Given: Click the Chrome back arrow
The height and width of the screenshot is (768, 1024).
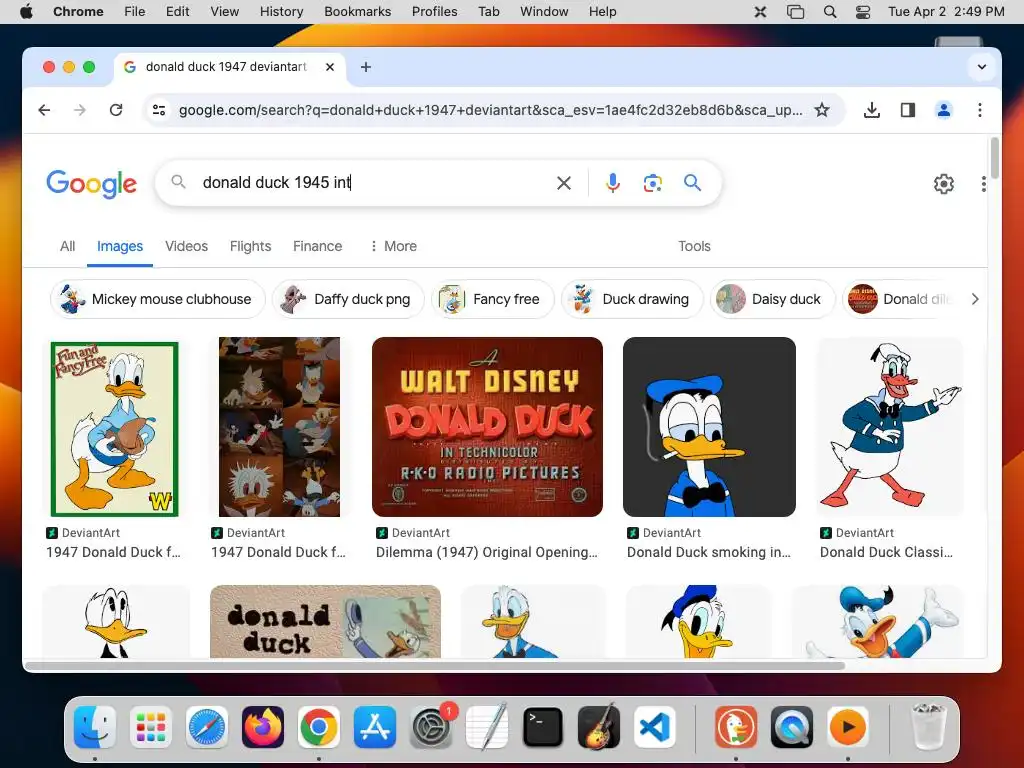Looking at the screenshot, I should 44,110.
